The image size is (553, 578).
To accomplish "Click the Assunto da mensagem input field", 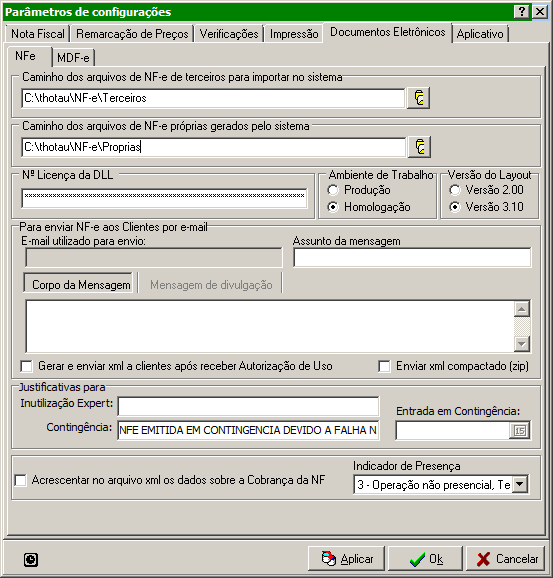I will [412, 257].
